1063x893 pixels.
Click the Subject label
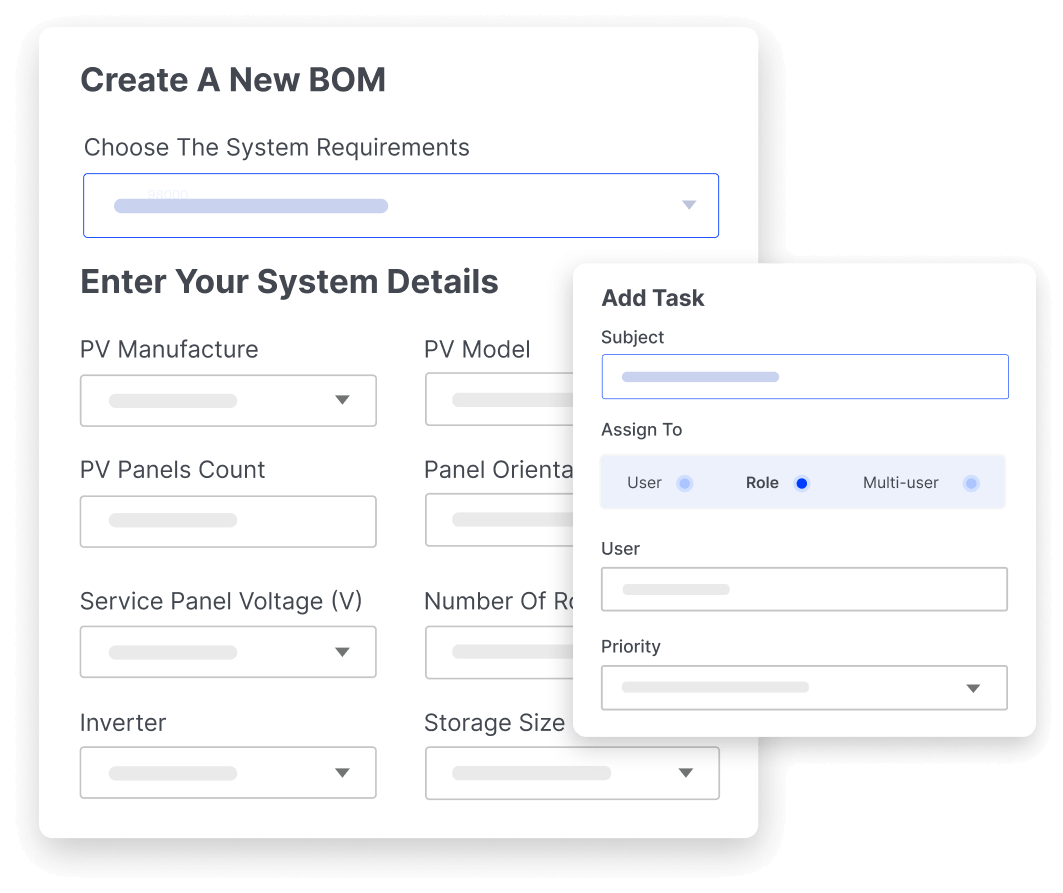point(633,337)
